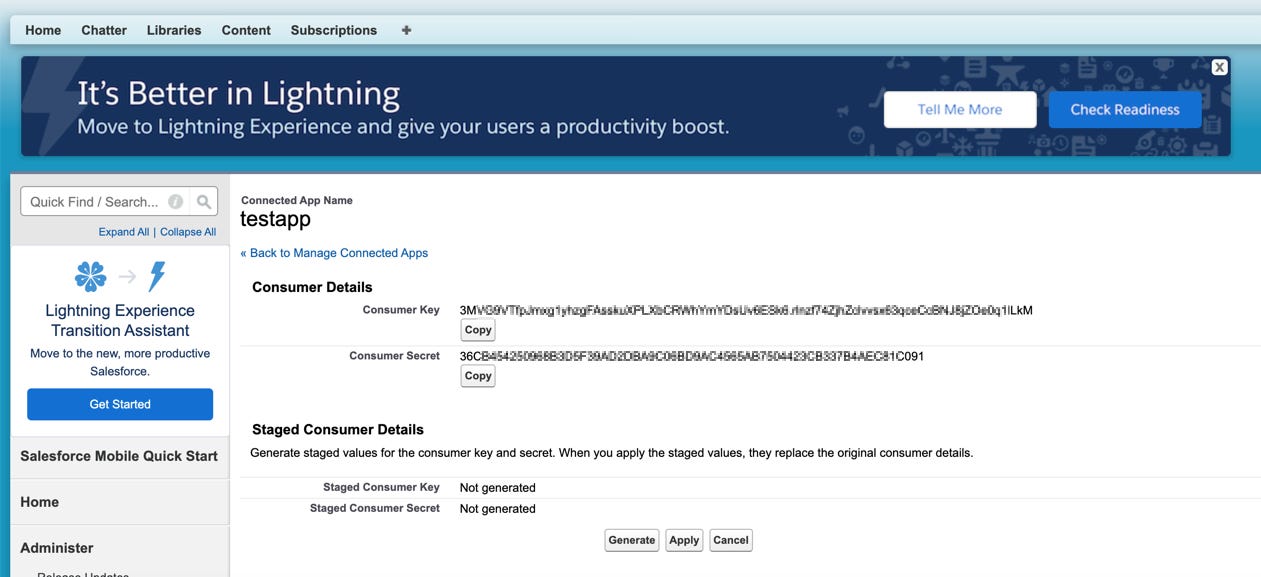
Task: Open the Home tab
Action: tap(43, 30)
